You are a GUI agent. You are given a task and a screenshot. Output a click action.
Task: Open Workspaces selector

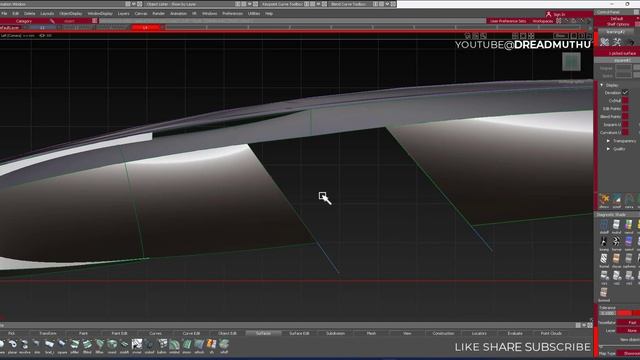tap(542, 21)
